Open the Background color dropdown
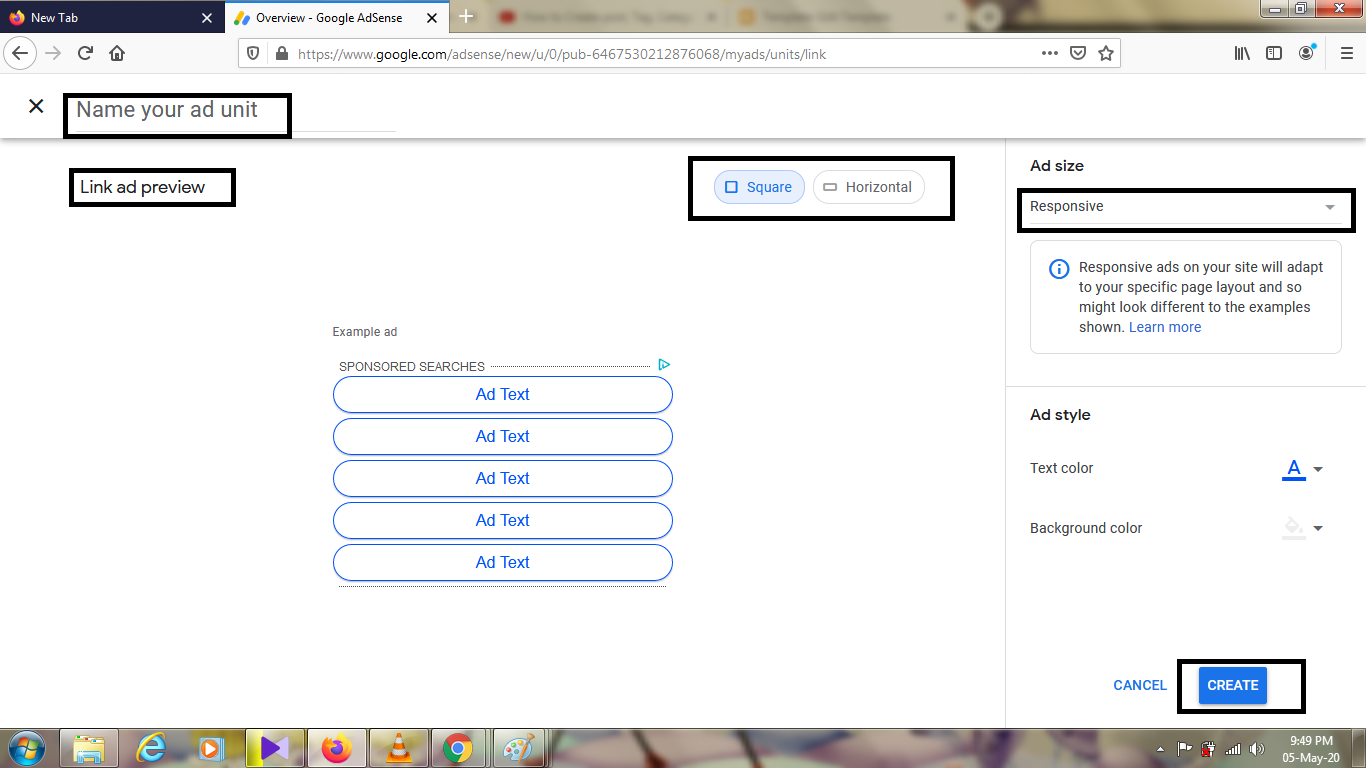The width and height of the screenshot is (1366, 768). 1318,529
